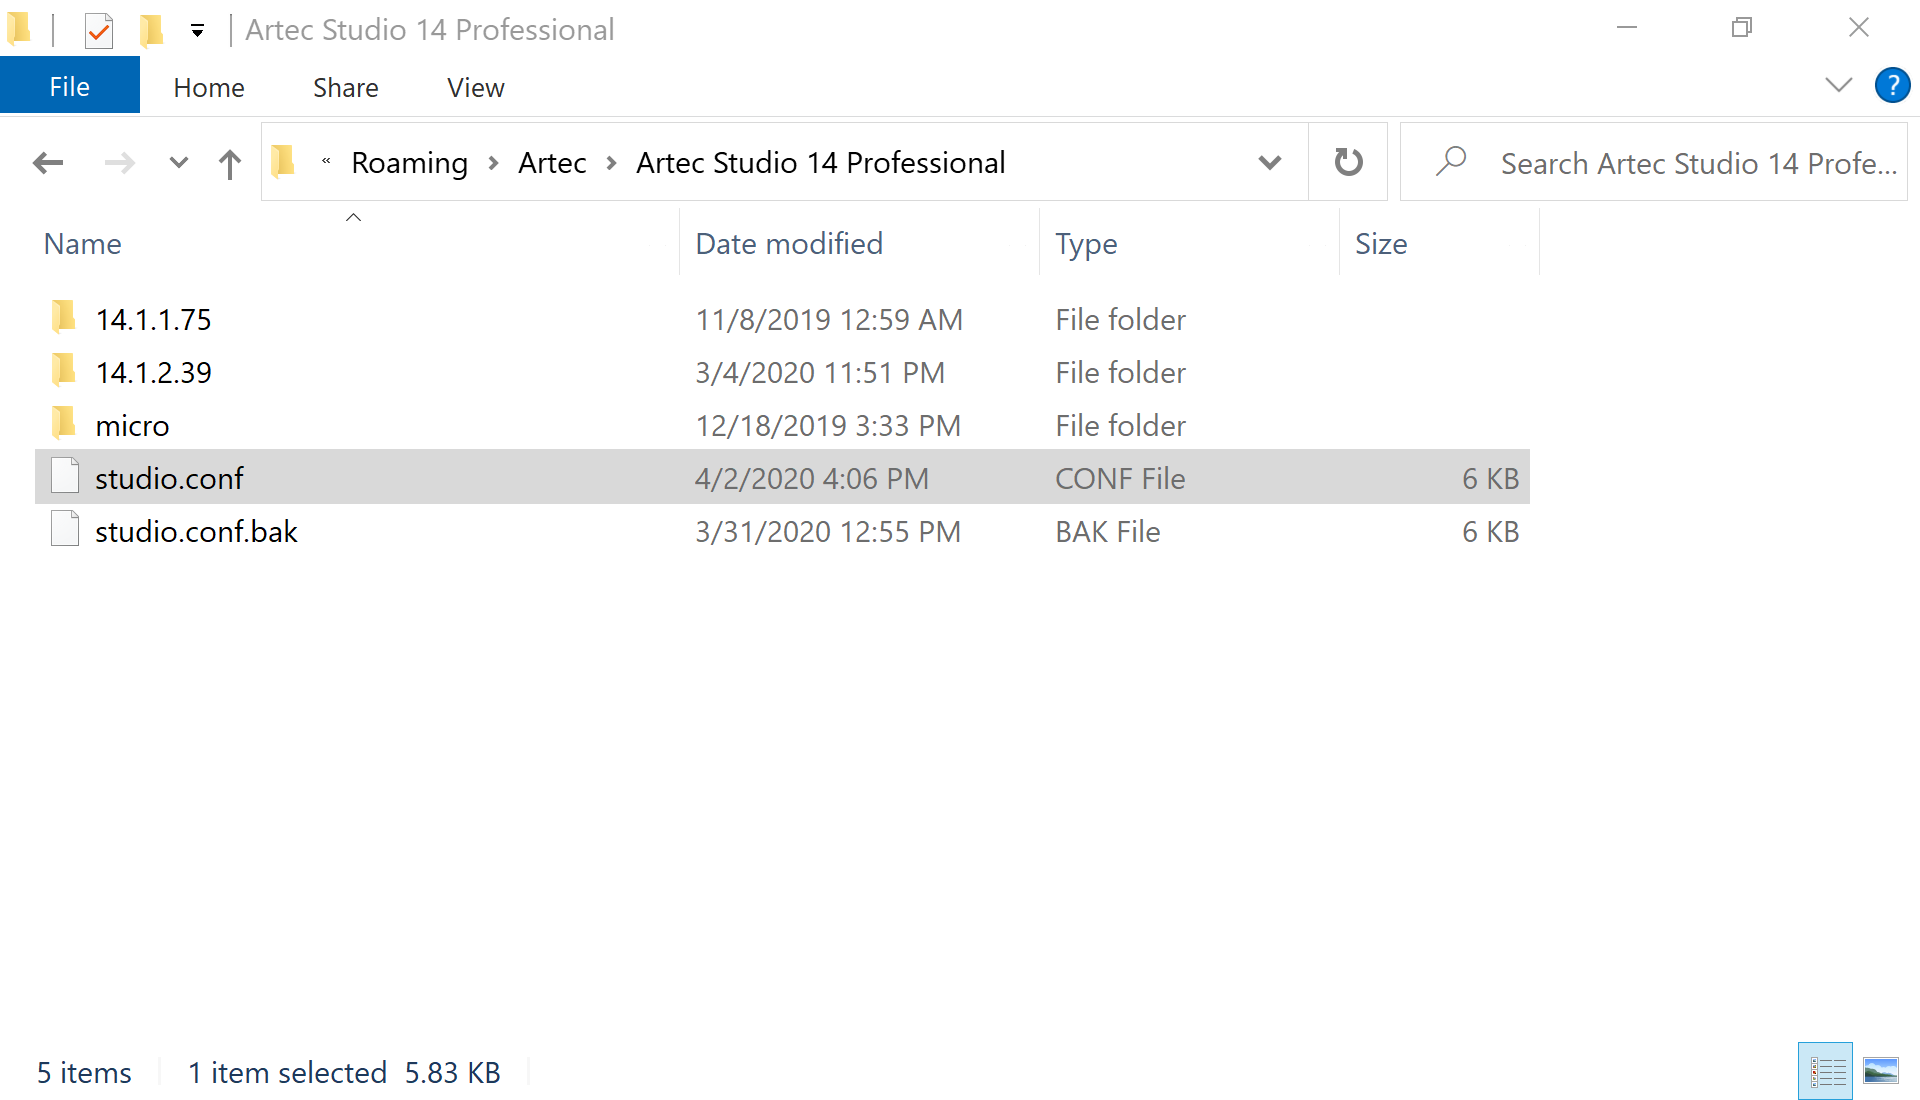Image resolution: width=1920 pixels, height=1100 pixels.
Task: Click the search magnifier icon
Action: click(x=1451, y=161)
